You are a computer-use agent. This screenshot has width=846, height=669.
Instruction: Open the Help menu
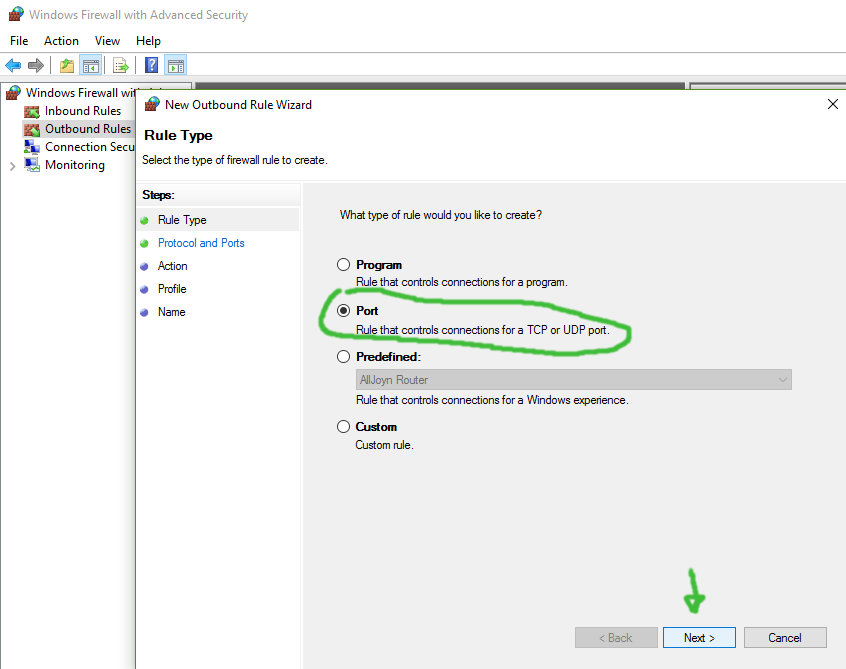(148, 41)
